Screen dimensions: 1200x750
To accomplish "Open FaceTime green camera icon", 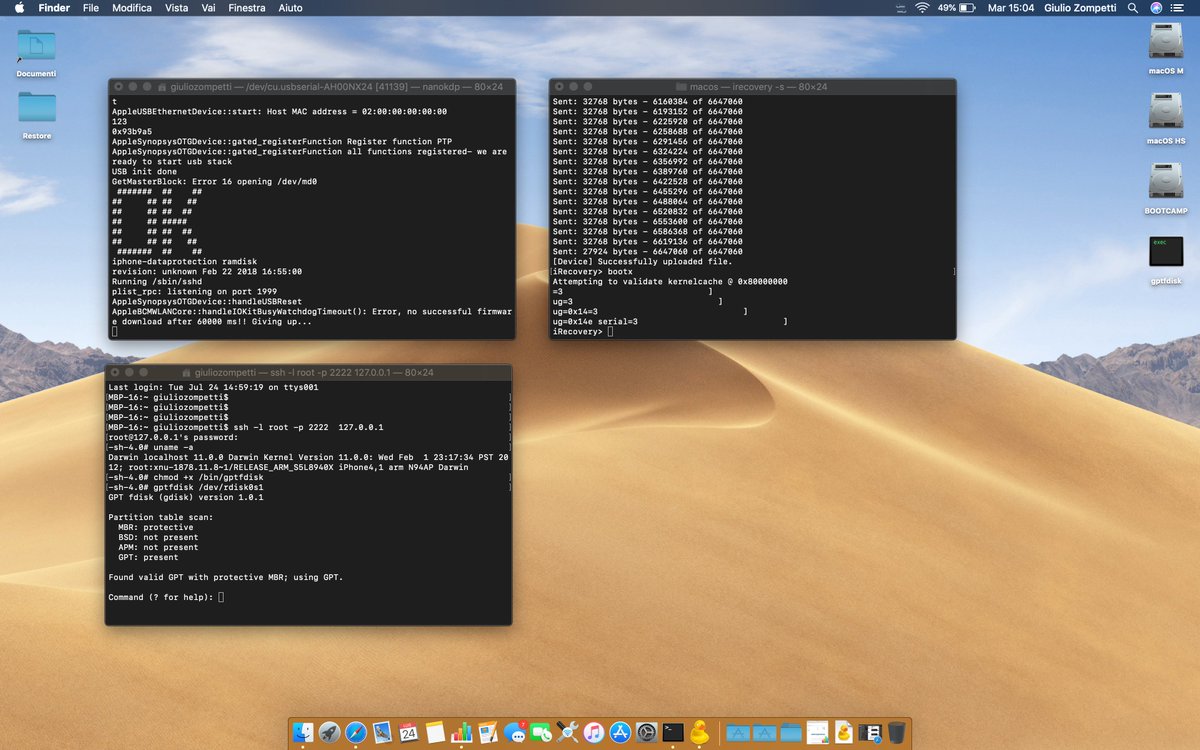I will (x=541, y=733).
